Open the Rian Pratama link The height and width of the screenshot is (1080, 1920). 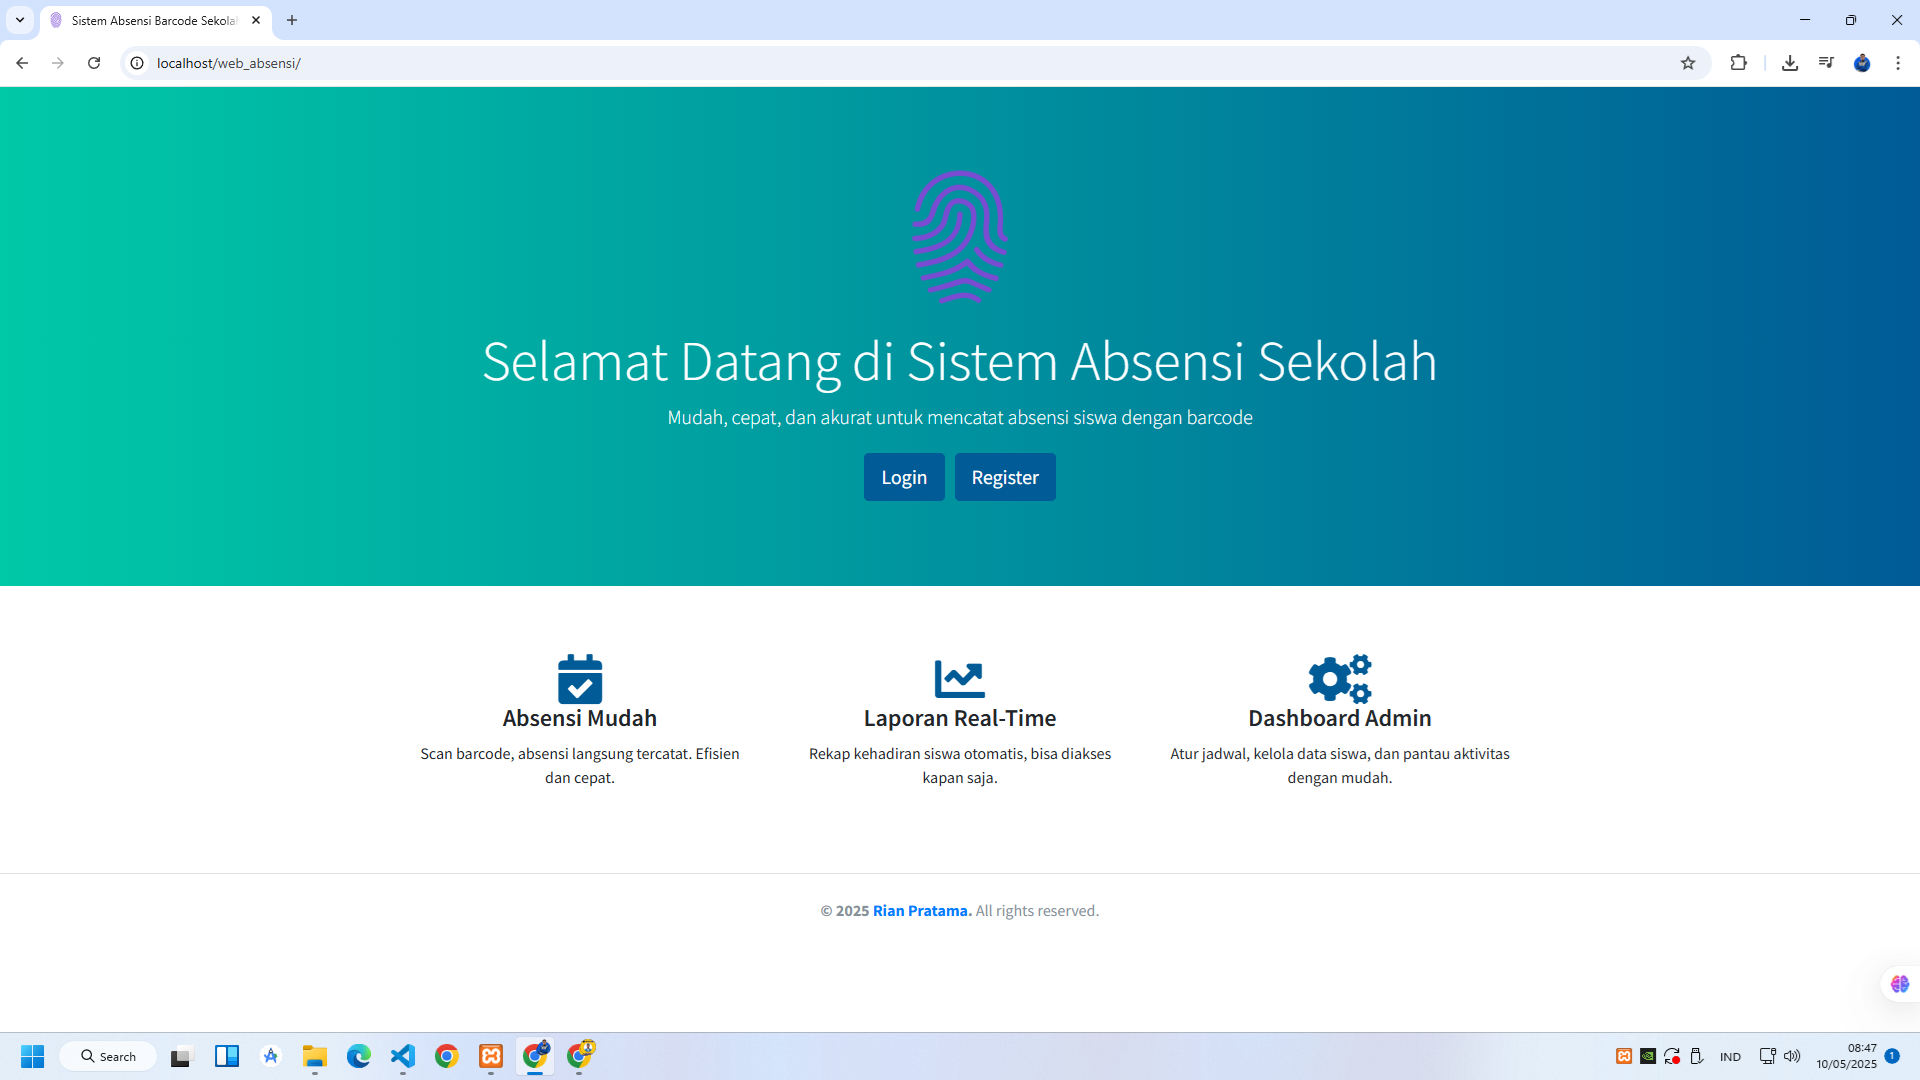tap(921, 910)
